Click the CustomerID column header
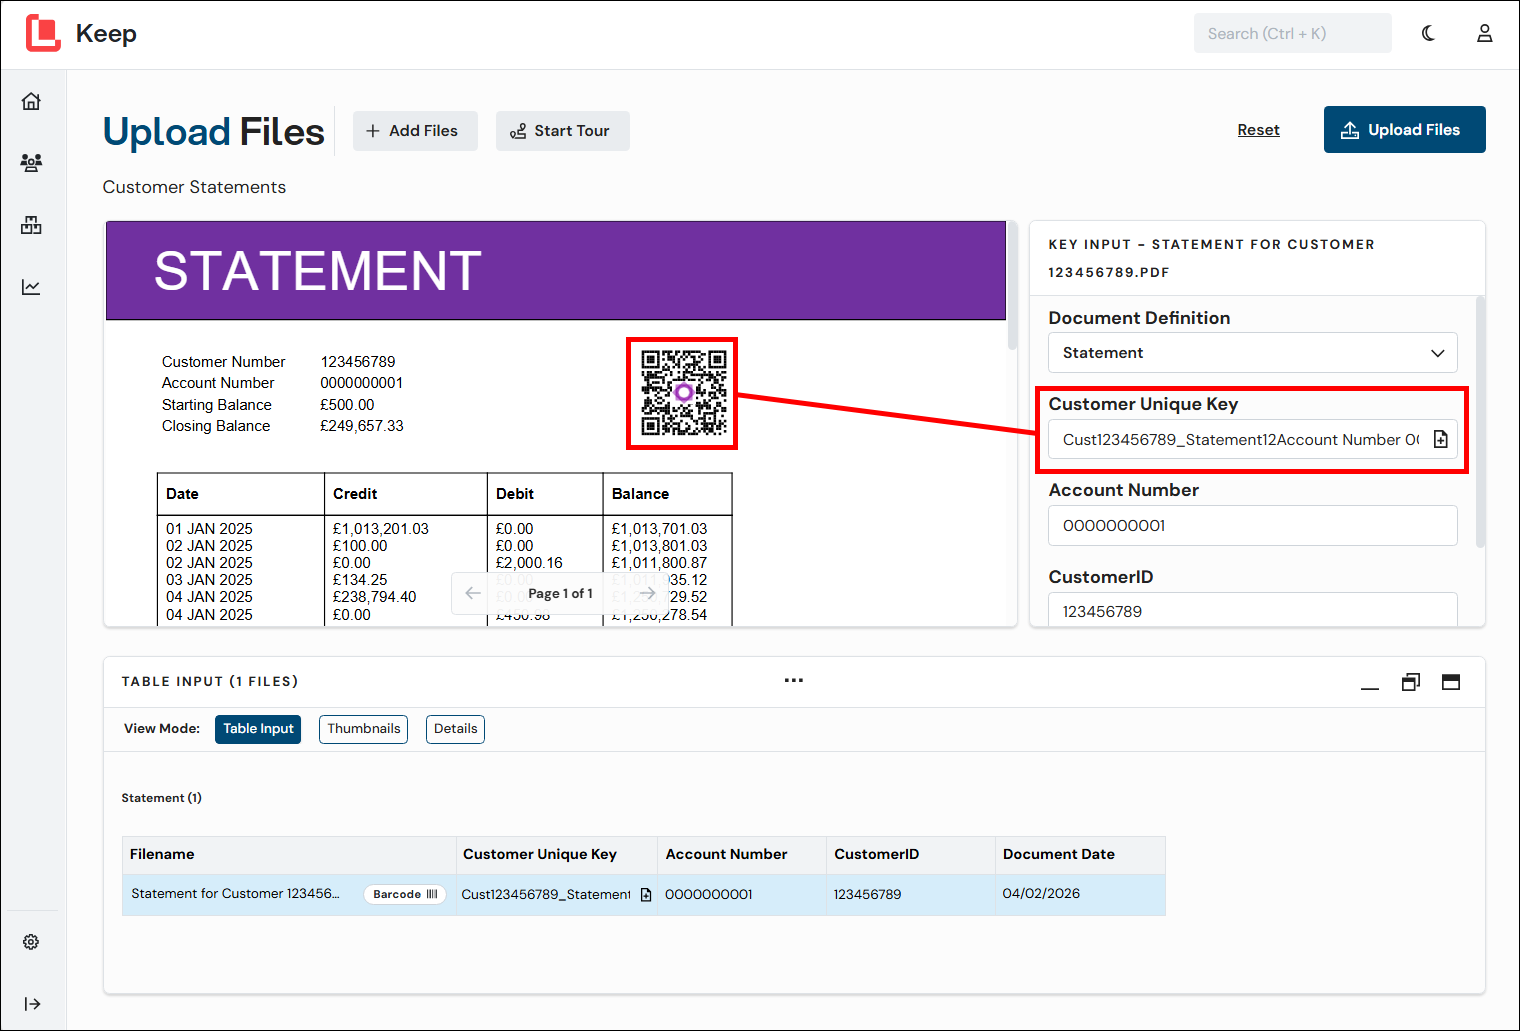The width and height of the screenshot is (1520, 1031). [911, 855]
